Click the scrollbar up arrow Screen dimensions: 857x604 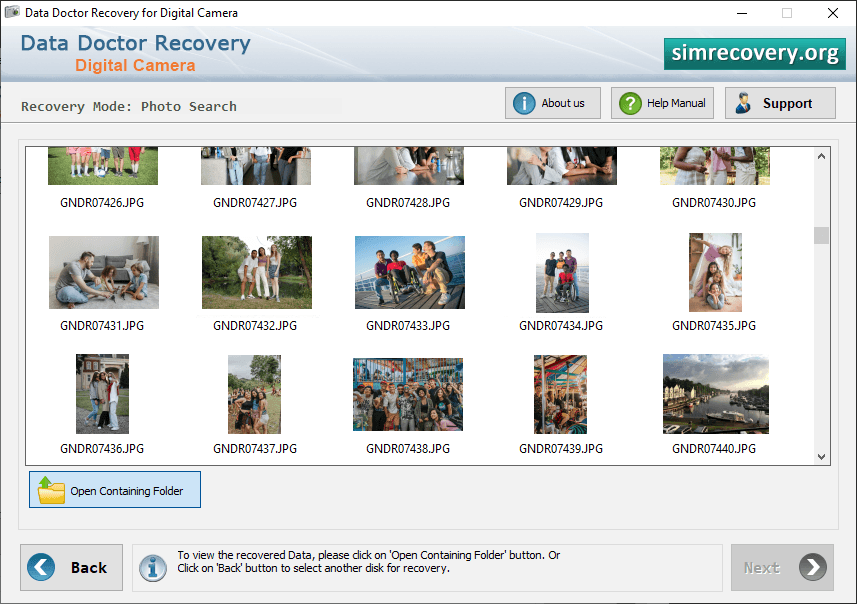pyautogui.click(x=821, y=156)
